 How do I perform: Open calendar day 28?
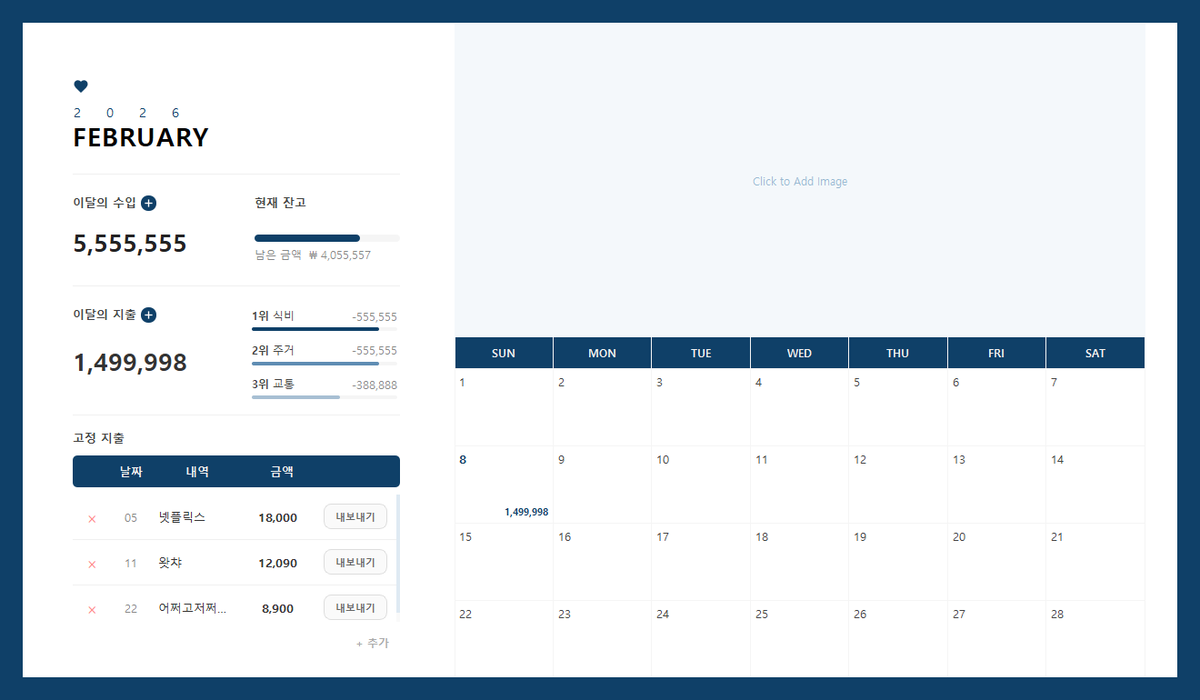pos(1095,639)
